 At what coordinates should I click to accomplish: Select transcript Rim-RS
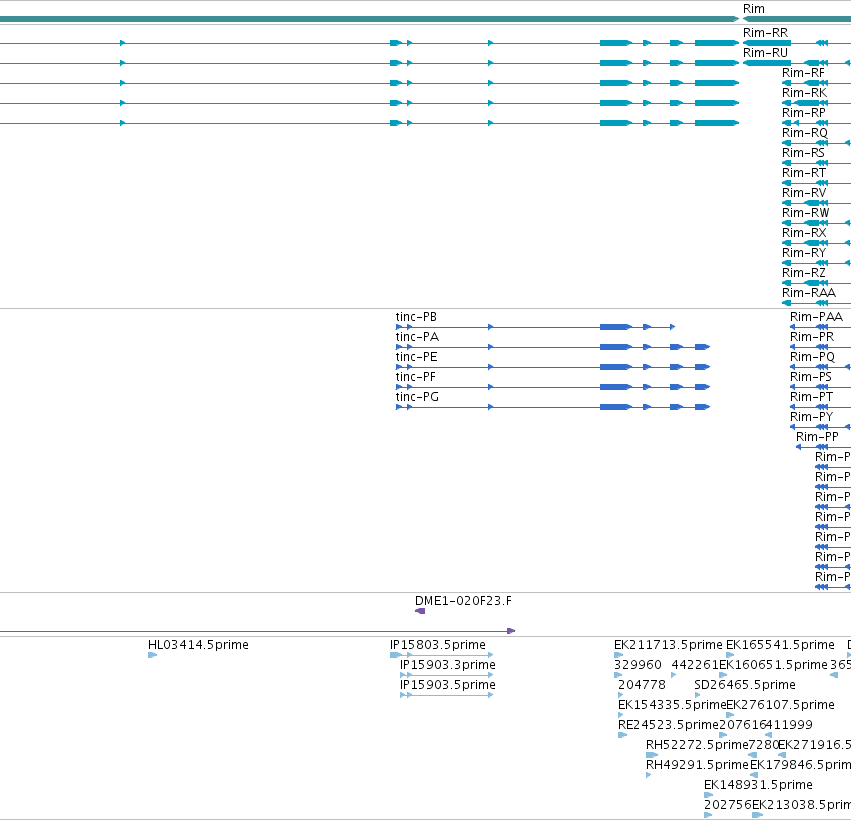(803, 153)
